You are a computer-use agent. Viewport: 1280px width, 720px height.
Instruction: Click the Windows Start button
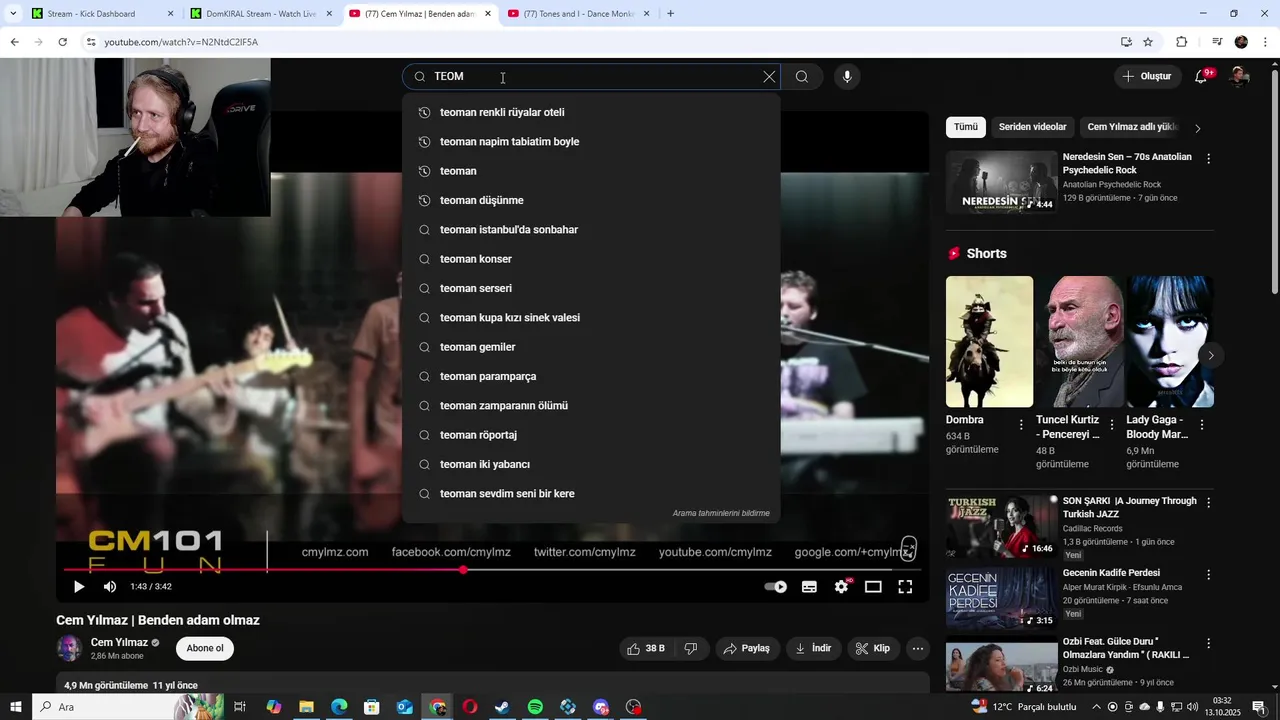pyautogui.click(x=15, y=707)
